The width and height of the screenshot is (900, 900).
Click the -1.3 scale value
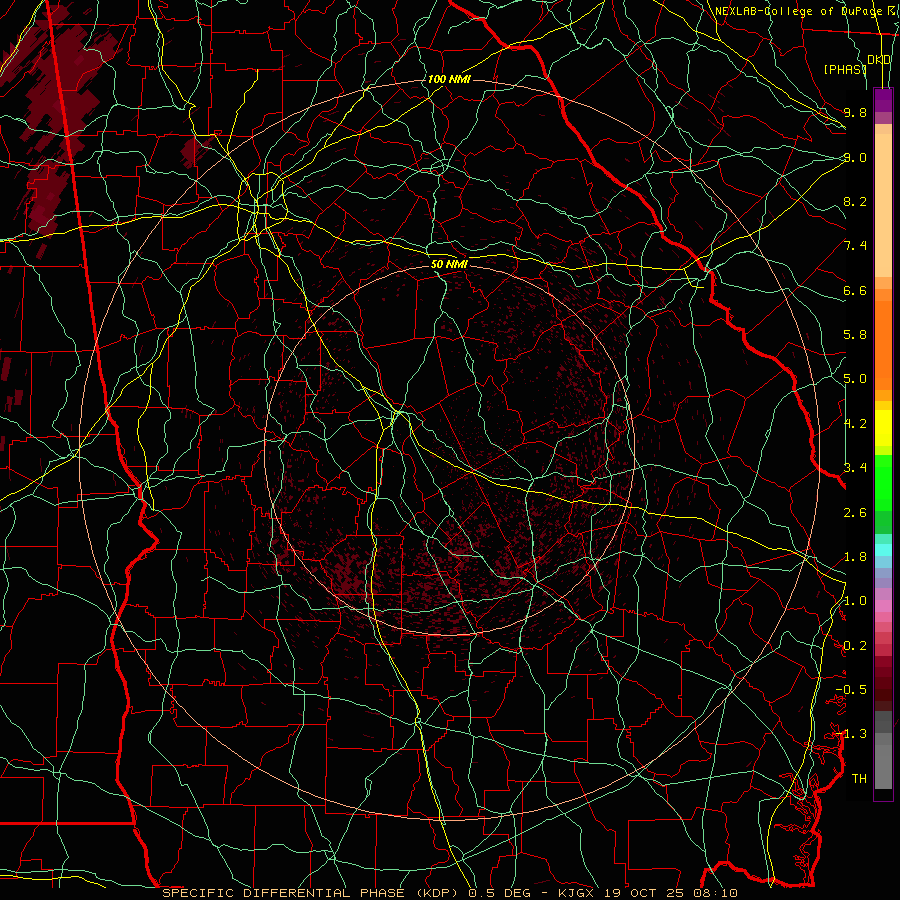[x=851, y=734]
